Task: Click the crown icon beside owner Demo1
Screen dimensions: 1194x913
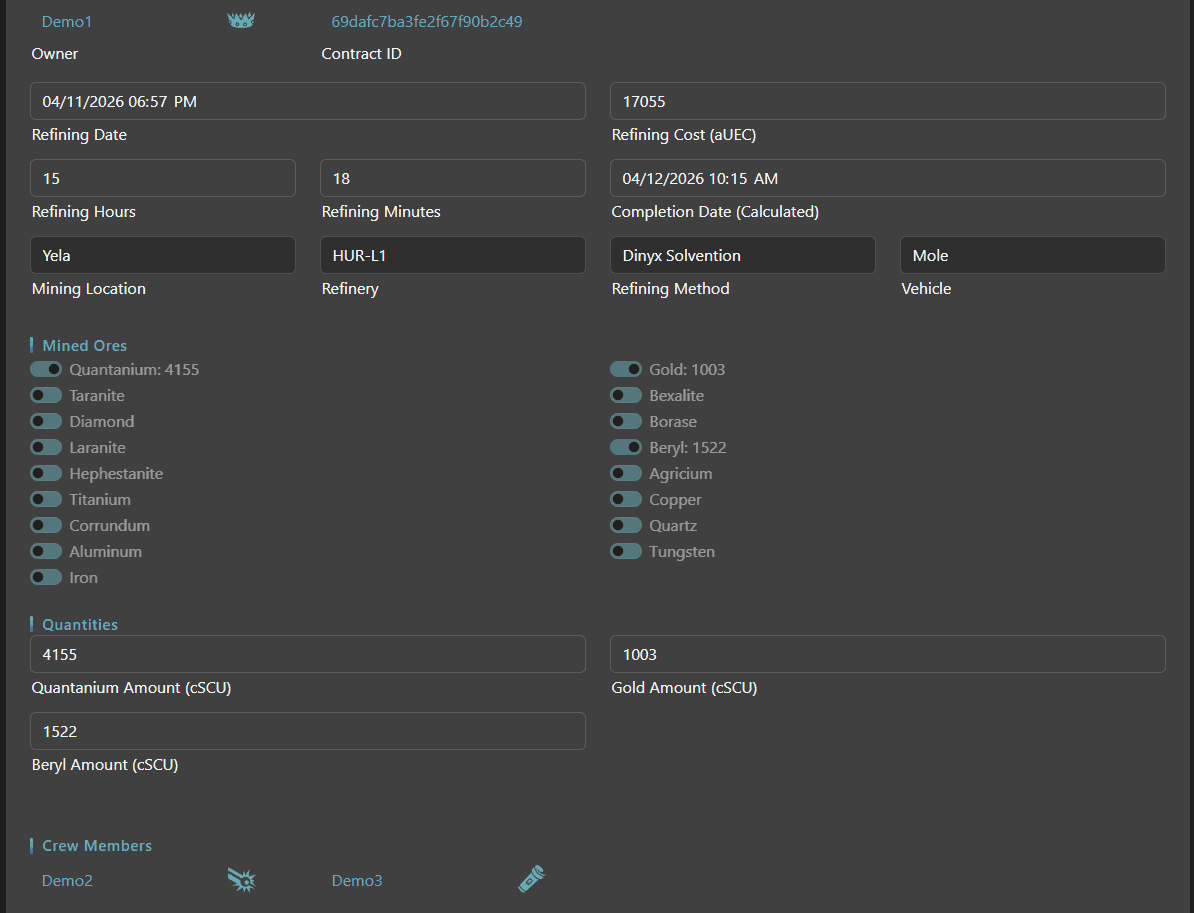Action: pos(241,18)
